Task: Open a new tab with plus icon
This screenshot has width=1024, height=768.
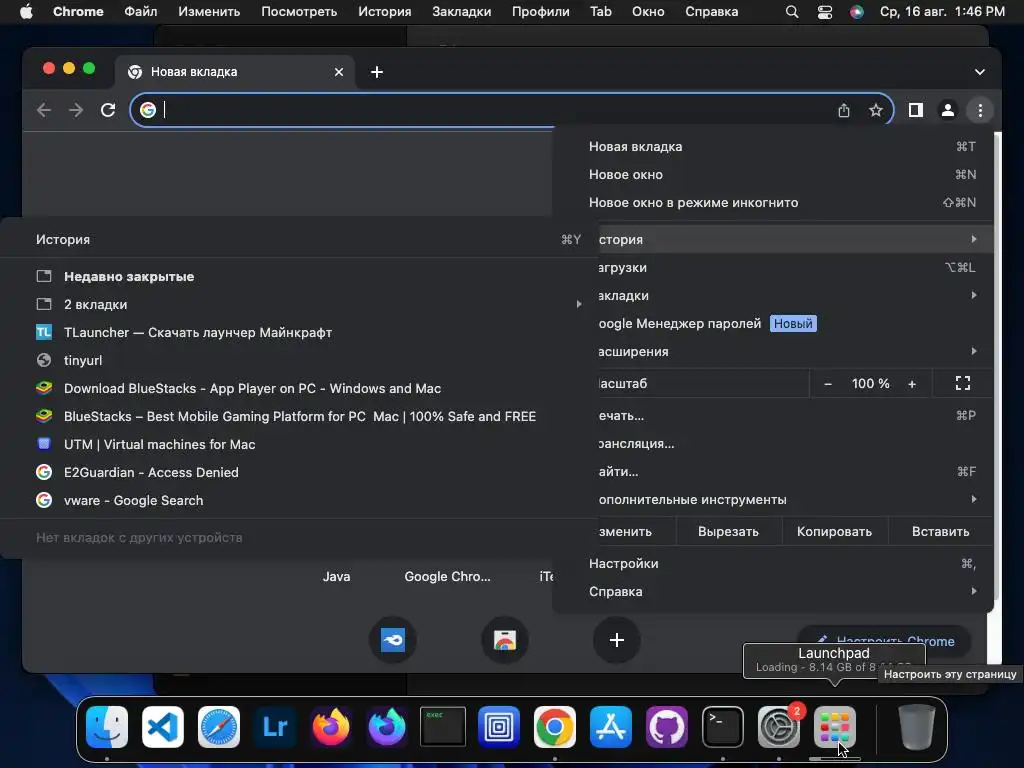Action: [377, 72]
